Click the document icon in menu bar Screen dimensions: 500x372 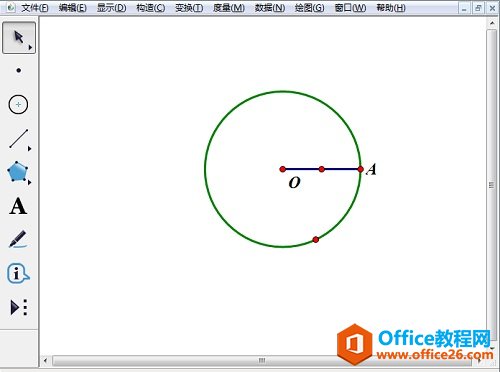pyautogui.click(x=11, y=7)
